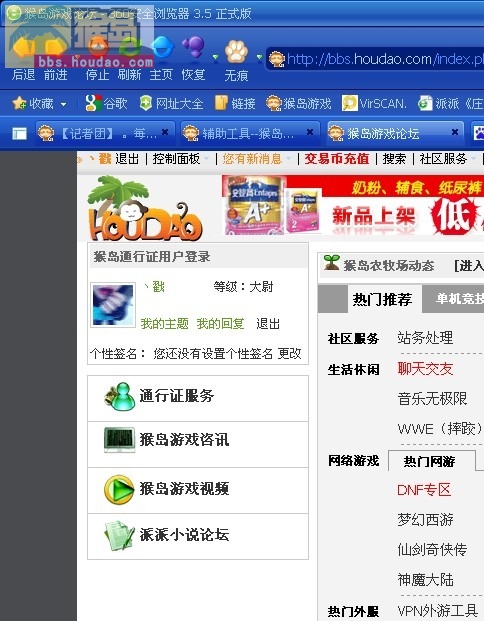Click the 猴岛农牧场动态 sprout icon
This screenshot has height=621, width=484.
pyautogui.click(x=331, y=263)
